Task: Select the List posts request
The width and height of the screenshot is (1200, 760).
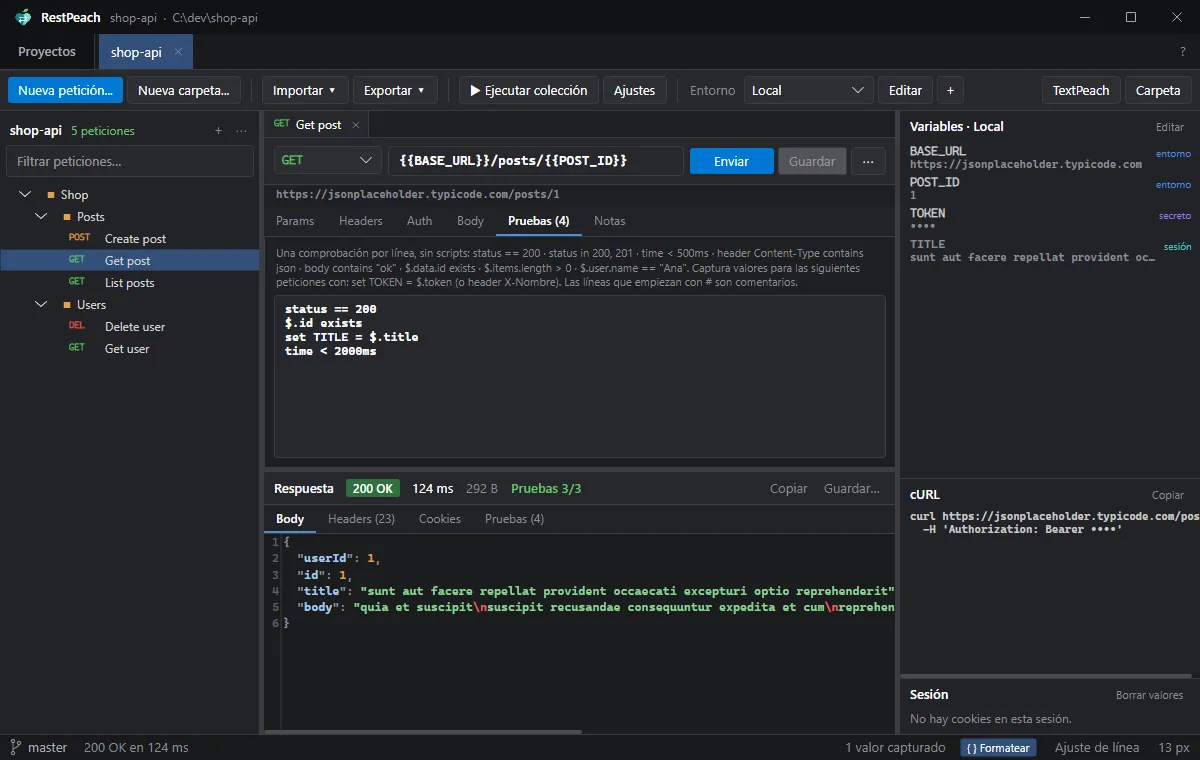Action: [130, 283]
